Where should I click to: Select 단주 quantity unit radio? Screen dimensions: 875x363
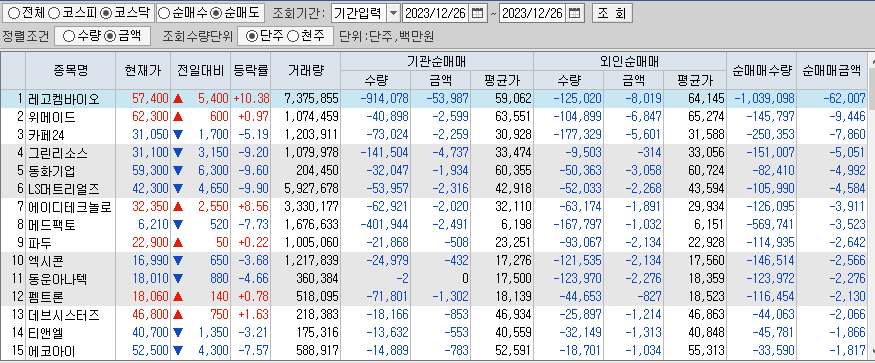(x=252, y=36)
